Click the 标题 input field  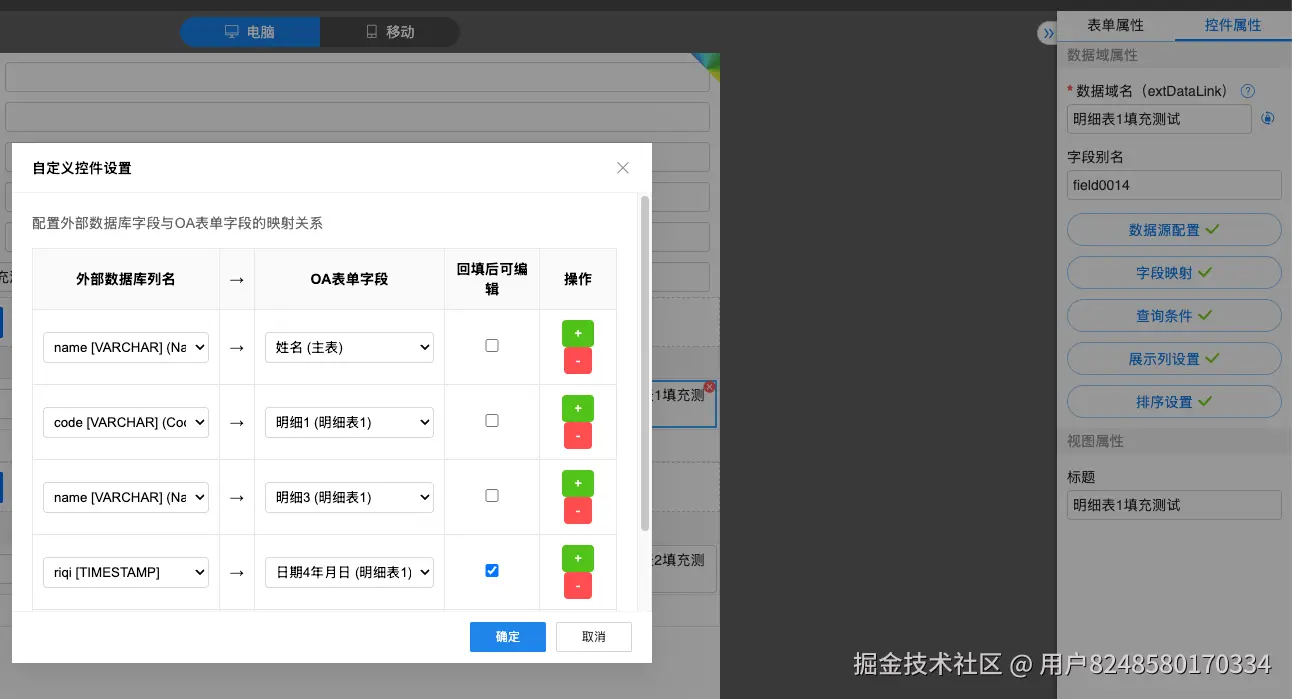coord(1174,505)
